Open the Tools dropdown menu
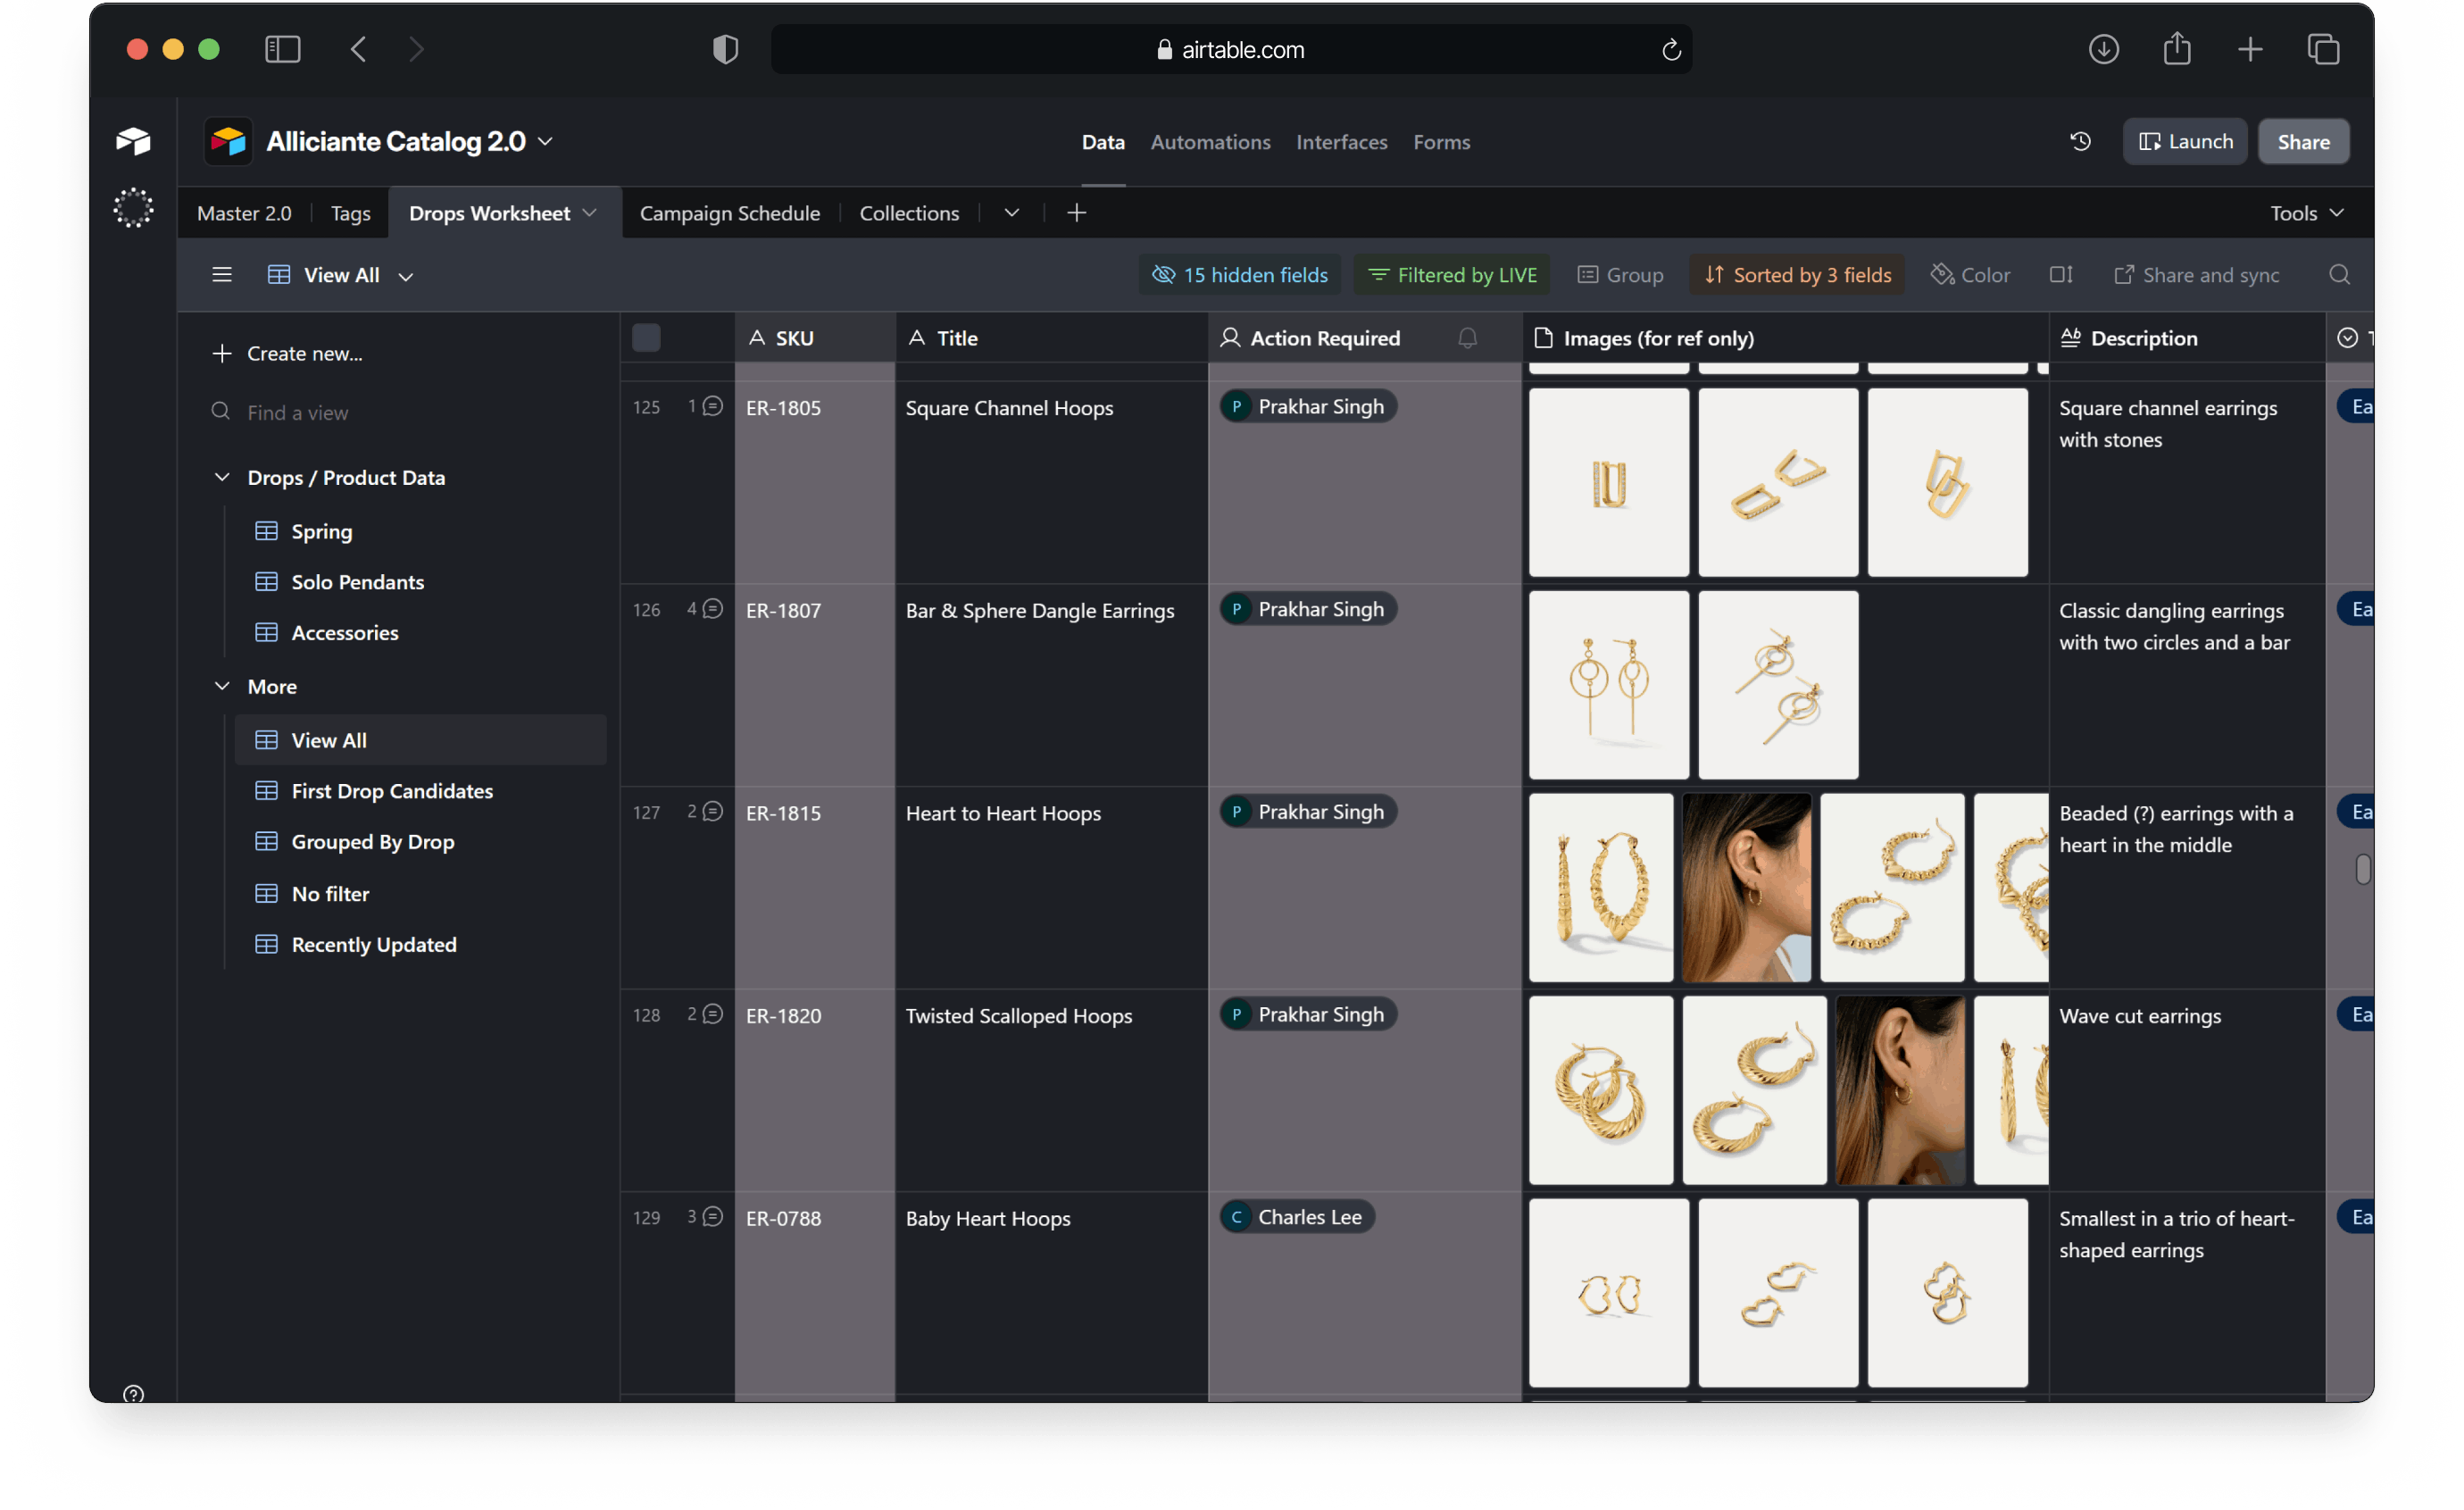 pos(2305,213)
